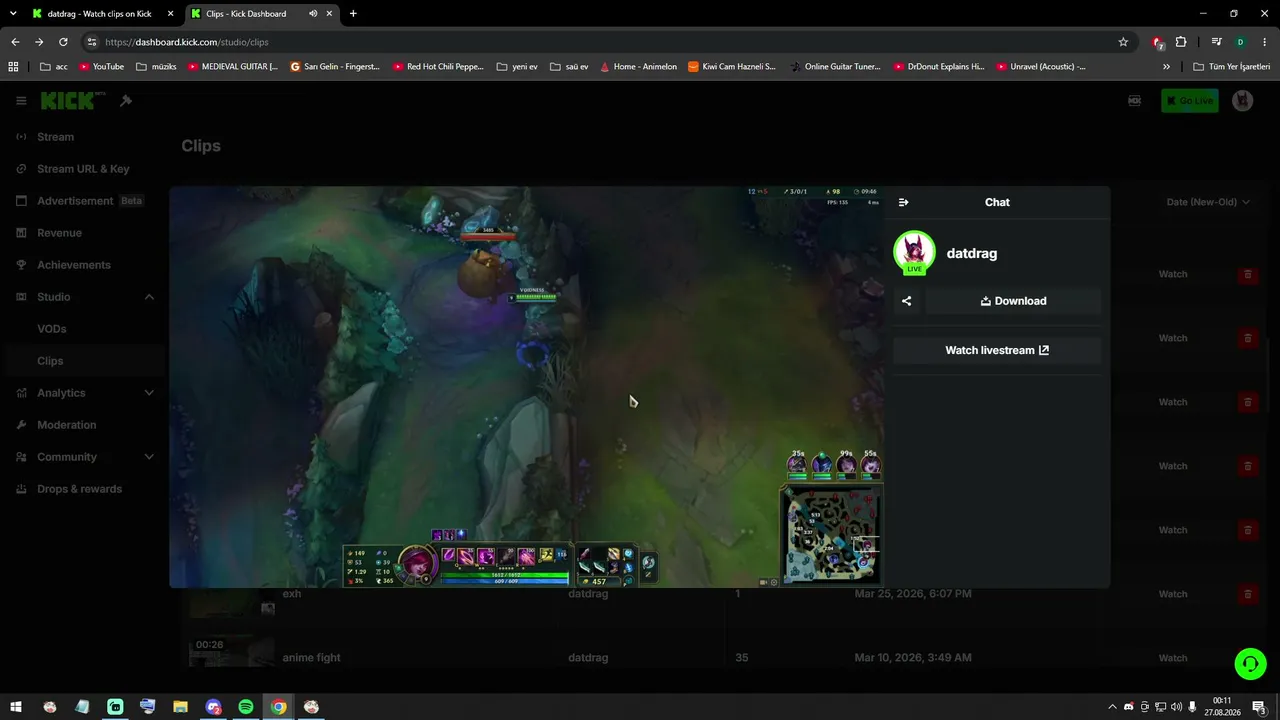Open the Extensions puzzle menu
Image resolution: width=1280 pixels, height=720 pixels.
[x=1181, y=42]
